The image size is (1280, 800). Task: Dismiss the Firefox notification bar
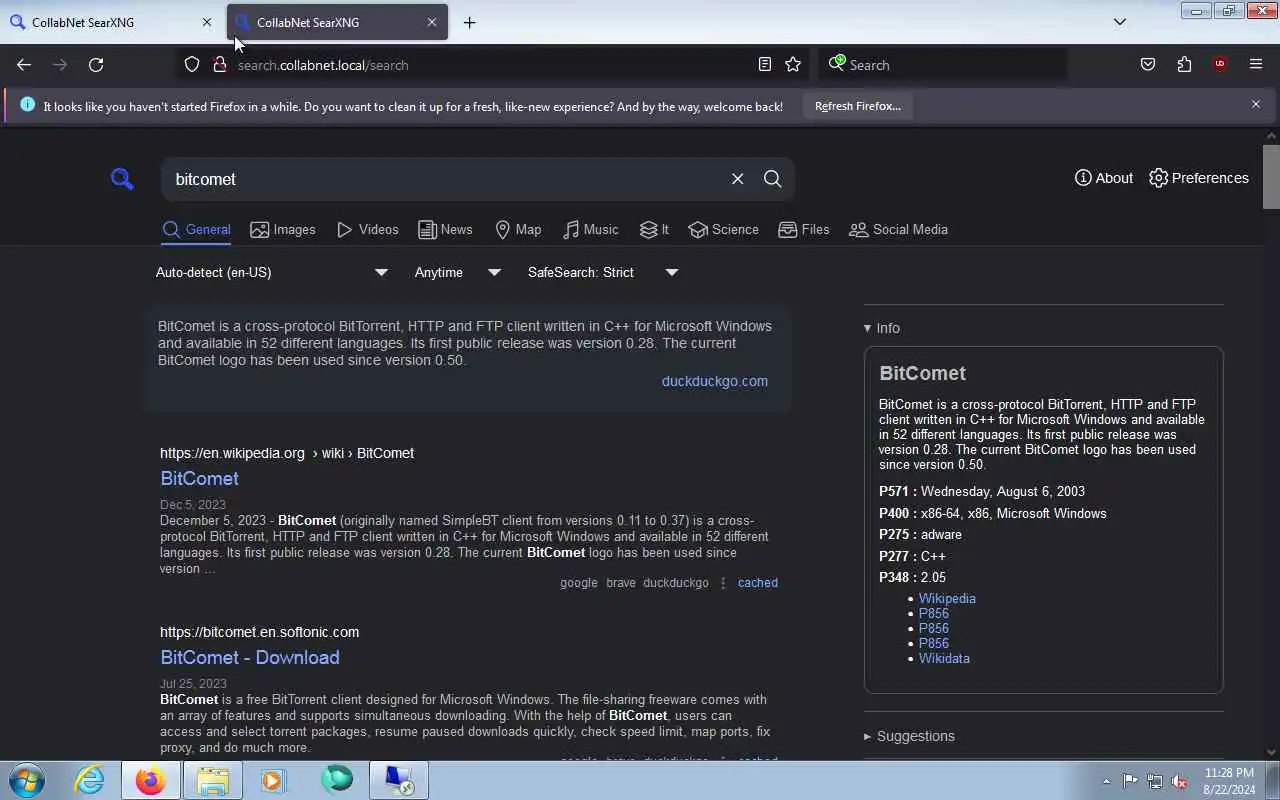[1256, 105]
